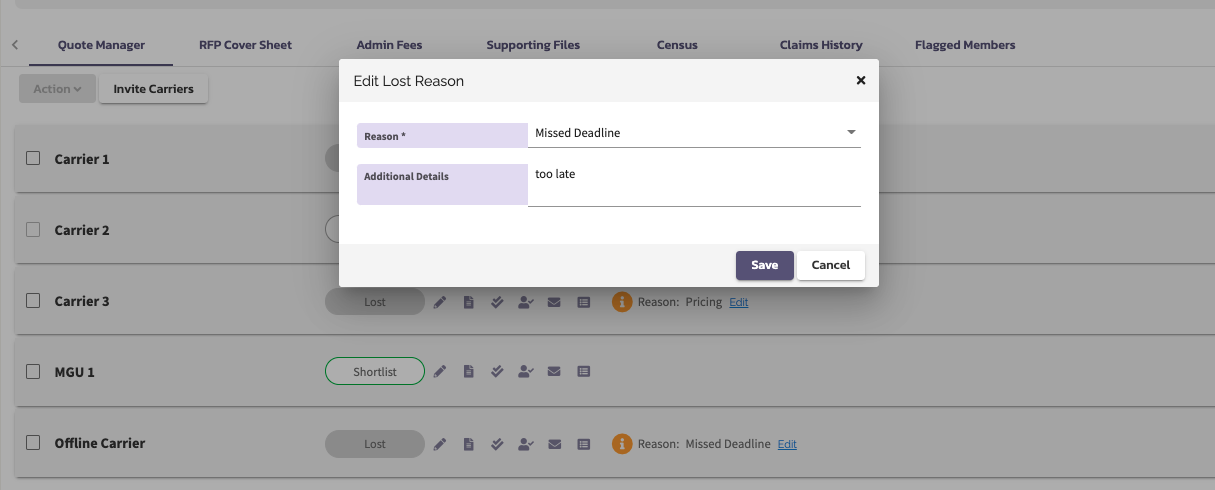1215x490 pixels.
Task: Click the Shortlist status pill for MGU 1
Action: click(375, 371)
